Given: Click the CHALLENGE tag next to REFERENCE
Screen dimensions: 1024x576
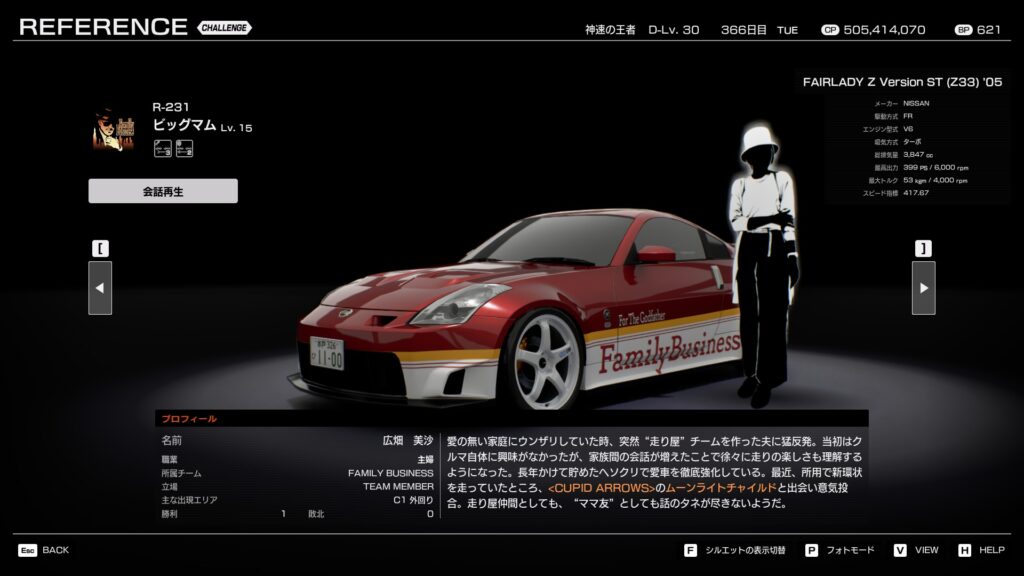Looking at the screenshot, I should (224, 28).
